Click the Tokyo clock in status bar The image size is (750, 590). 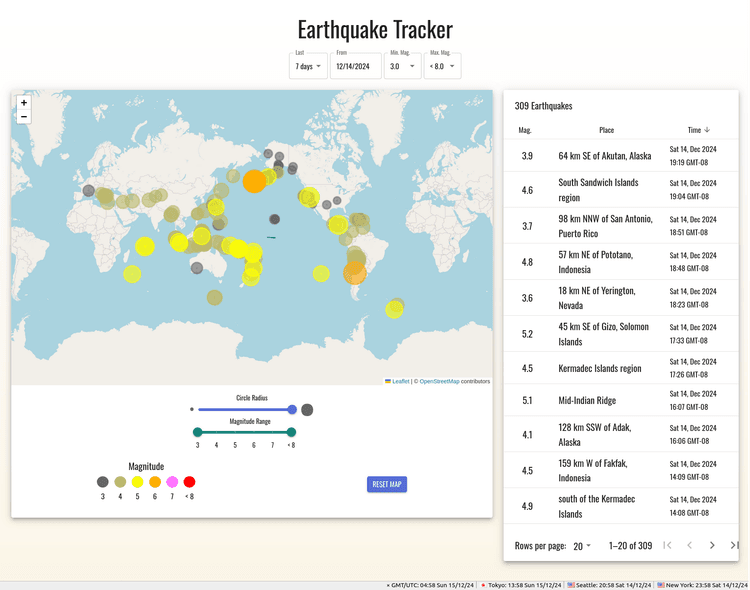521,585
